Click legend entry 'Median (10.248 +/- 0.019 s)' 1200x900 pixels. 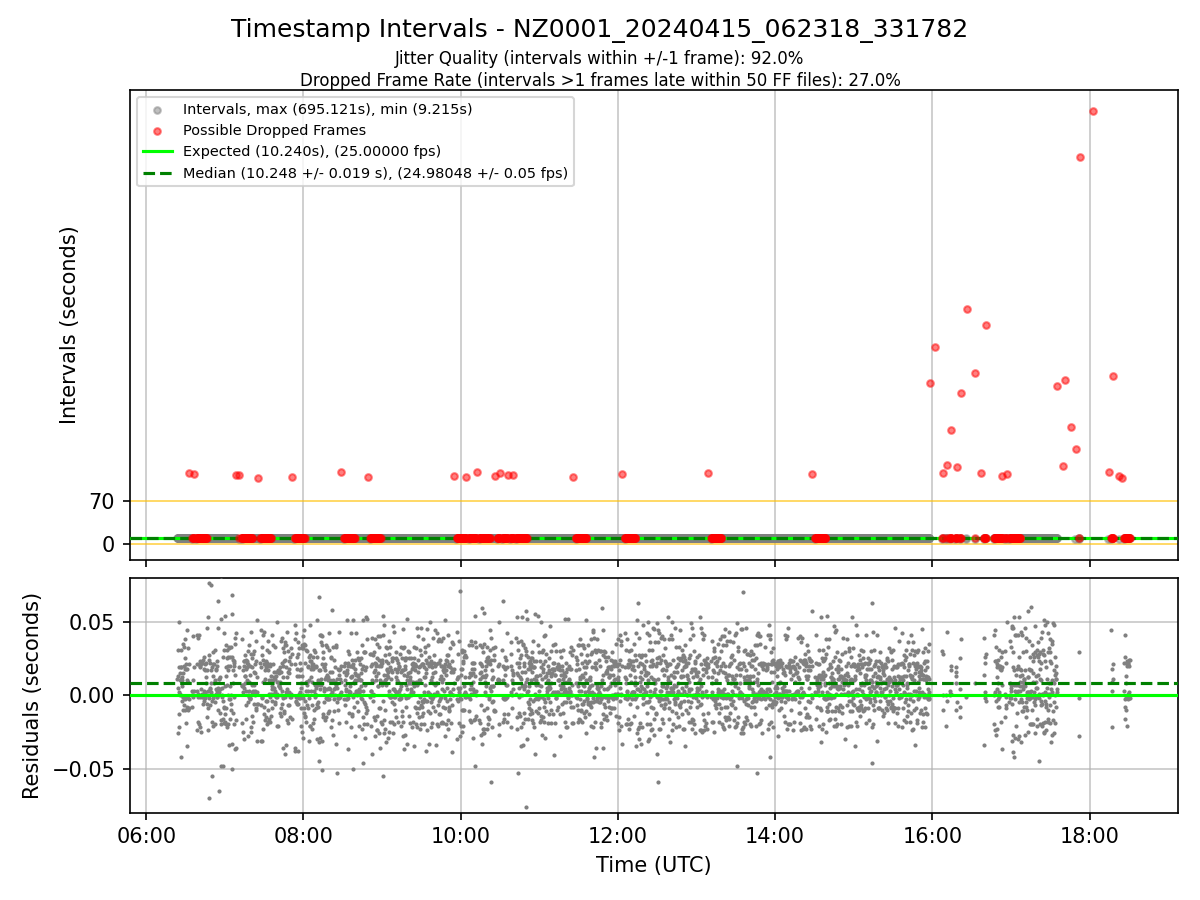pos(375,173)
